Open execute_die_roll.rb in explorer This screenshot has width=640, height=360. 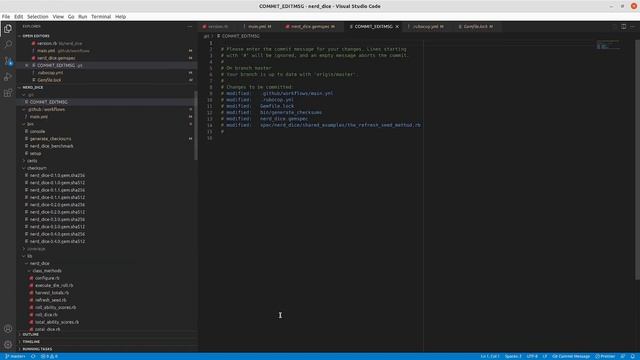pos(54,286)
